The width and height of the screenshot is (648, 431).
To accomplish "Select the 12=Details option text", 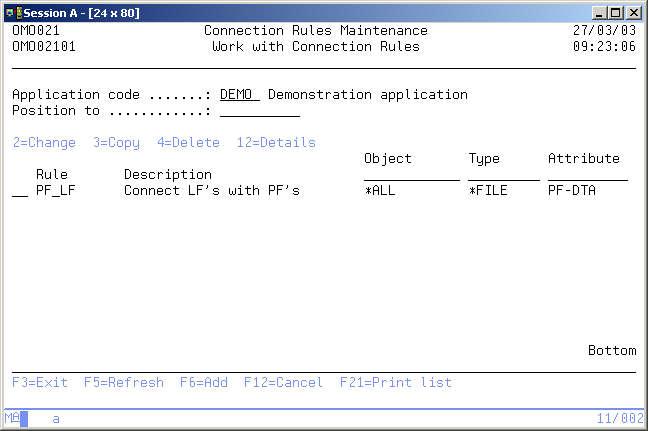I will coord(276,143).
